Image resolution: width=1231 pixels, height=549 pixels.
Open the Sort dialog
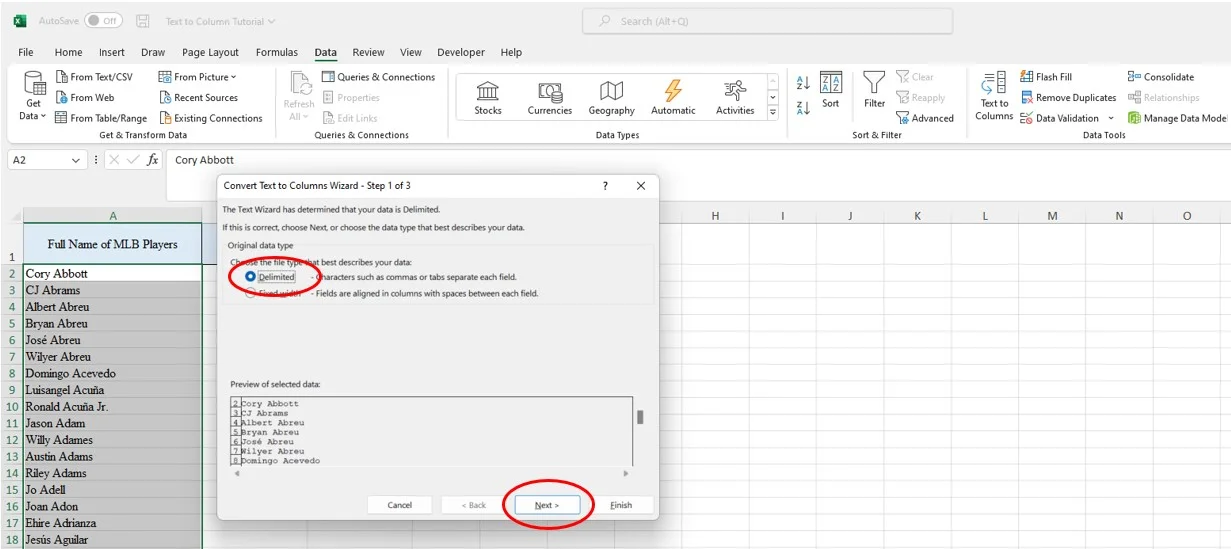pyautogui.click(x=831, y=90)
